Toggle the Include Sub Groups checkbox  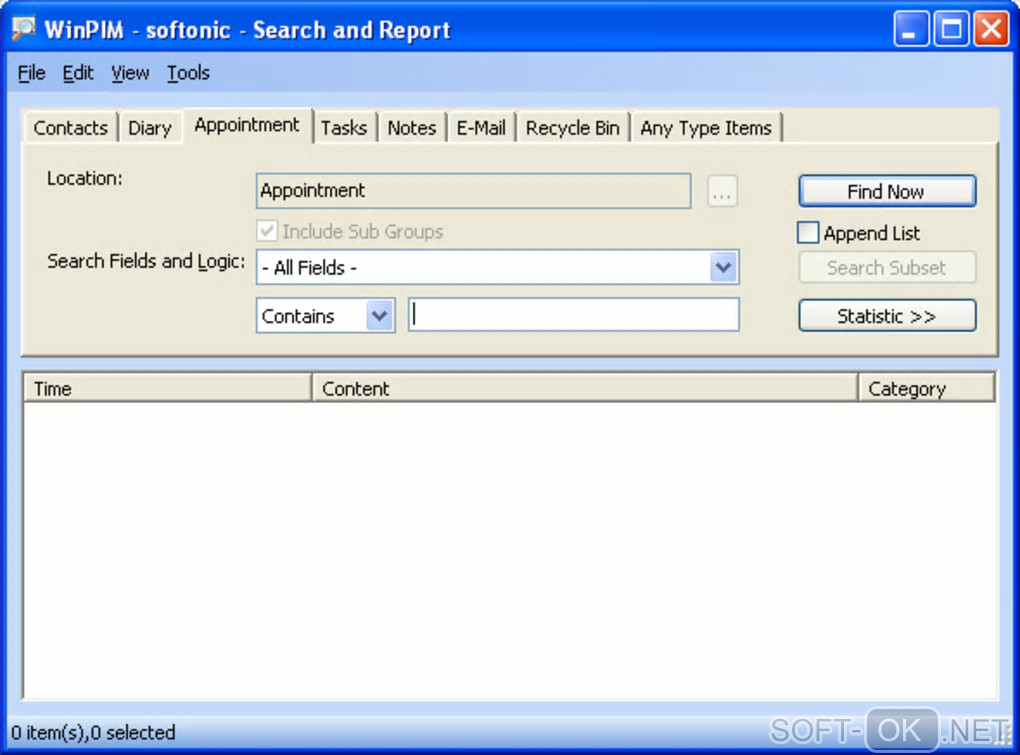[267, 231]
